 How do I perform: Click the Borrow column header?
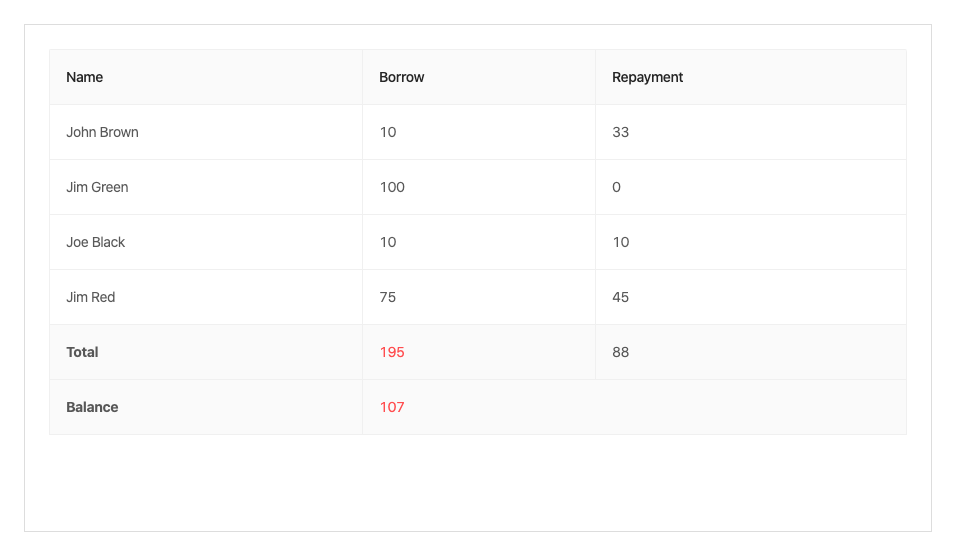pos(402,77)
